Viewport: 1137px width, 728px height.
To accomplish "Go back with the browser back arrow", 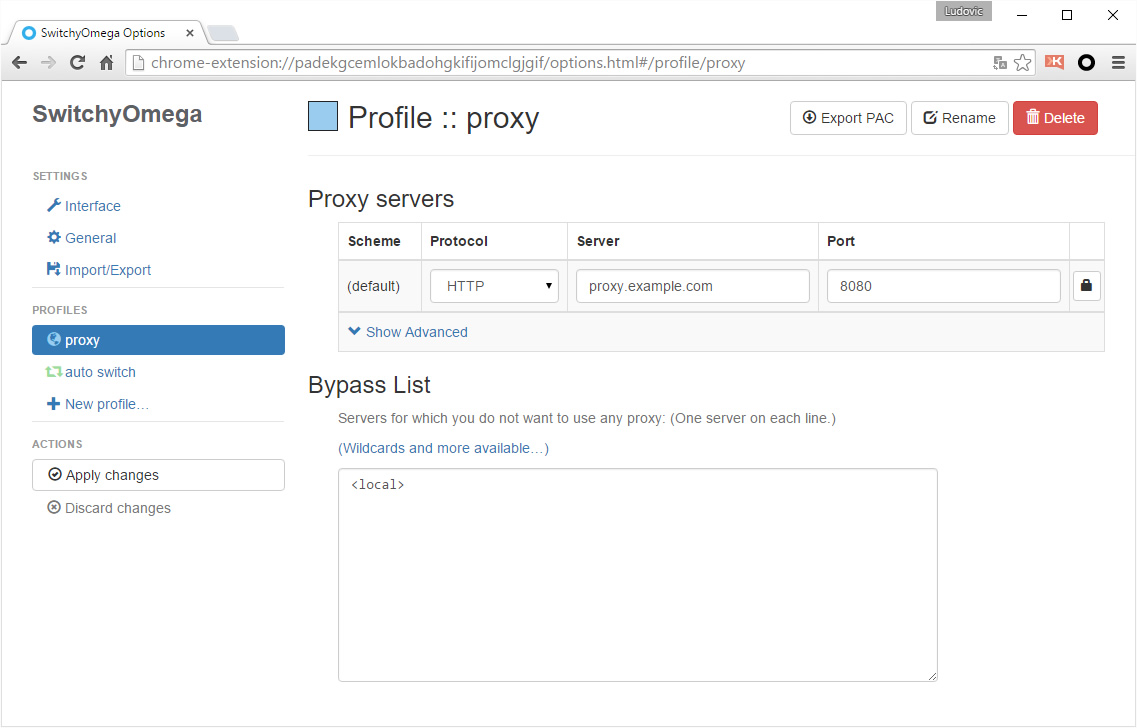I will pyautogui.click(x=20, y=63).
